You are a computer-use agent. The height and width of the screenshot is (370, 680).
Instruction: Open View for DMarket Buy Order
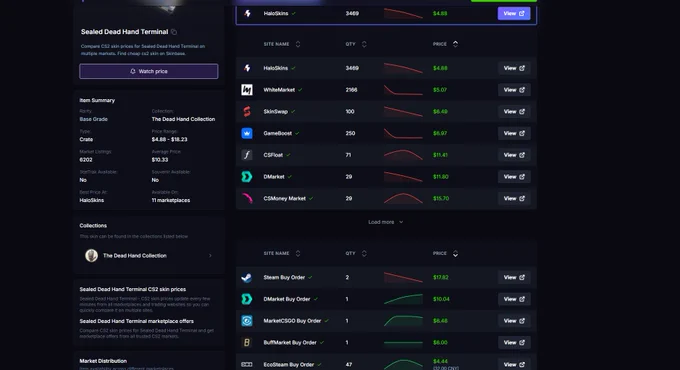pyautogui.click(x=514, y=299)
